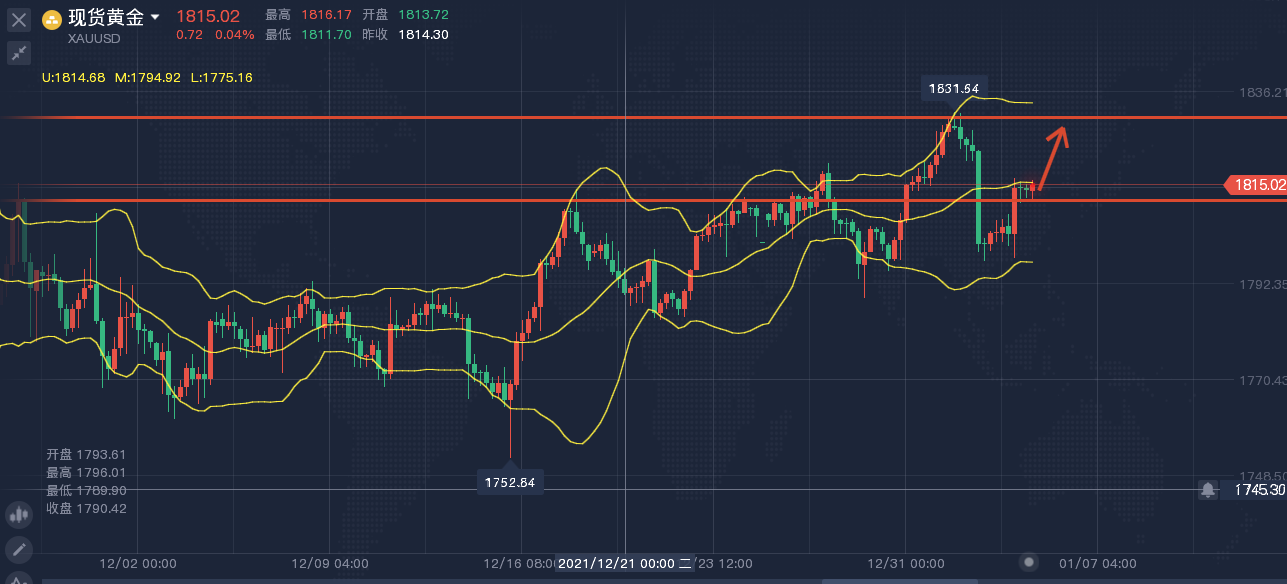Click the 昨收 1814.30 header value
The height and width of the screenshot is (584, 1287).
[x=405, y=34]
